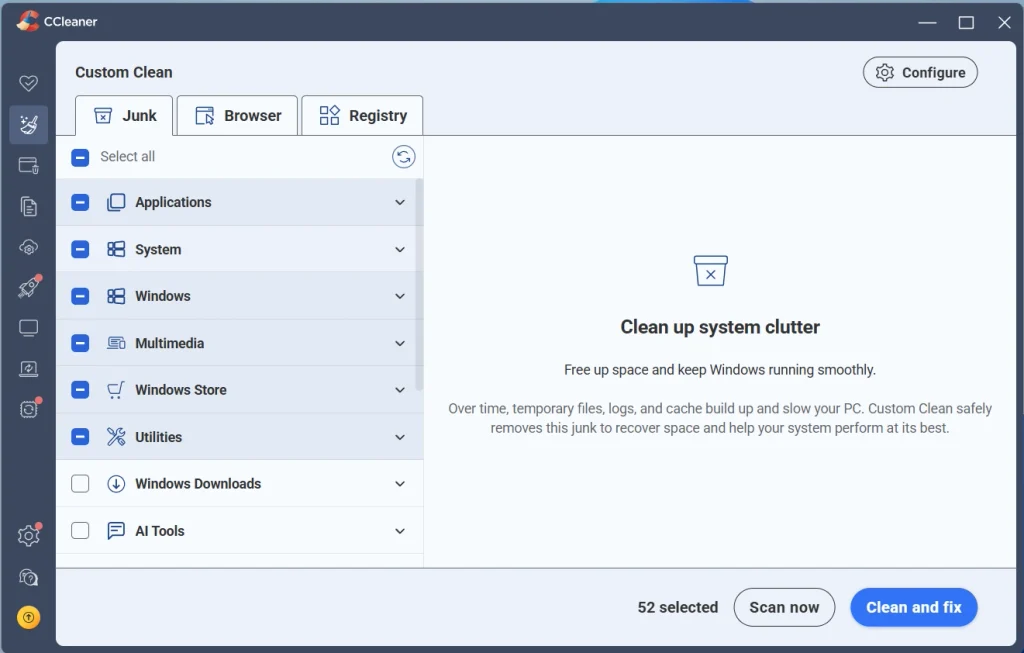The image size is (1024, 653).
Task: Open the laptop refresh updater icon
Action: 28,369
